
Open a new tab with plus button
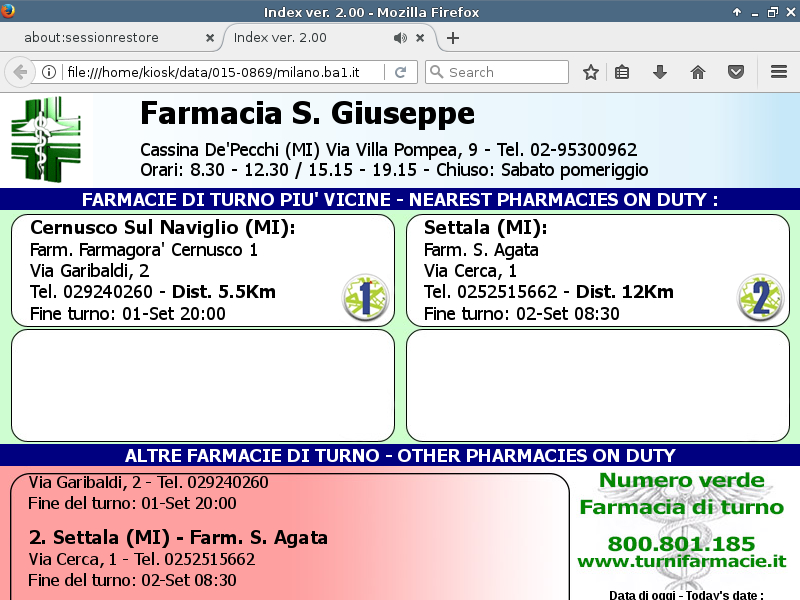pos(453,38)
